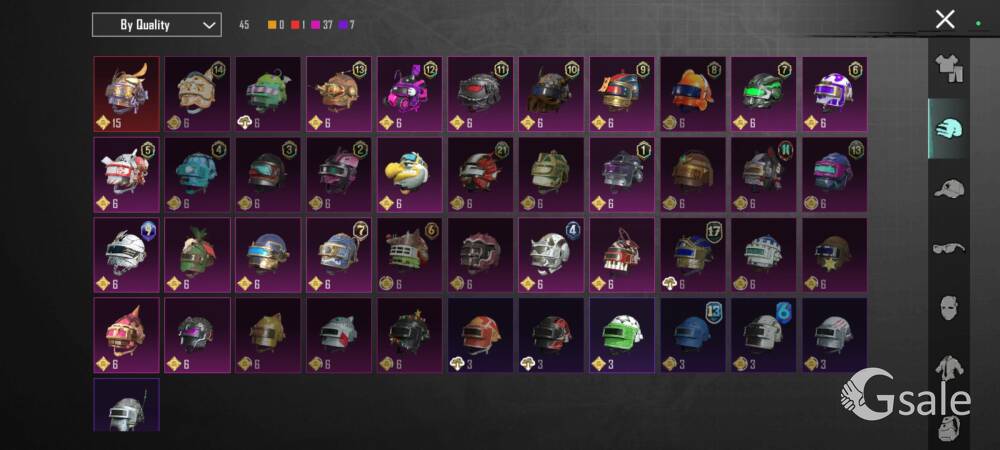Open the cap headwear category icon
Image resolution: width=1000 pixels, height=450 pixels.
coord(949,189)
